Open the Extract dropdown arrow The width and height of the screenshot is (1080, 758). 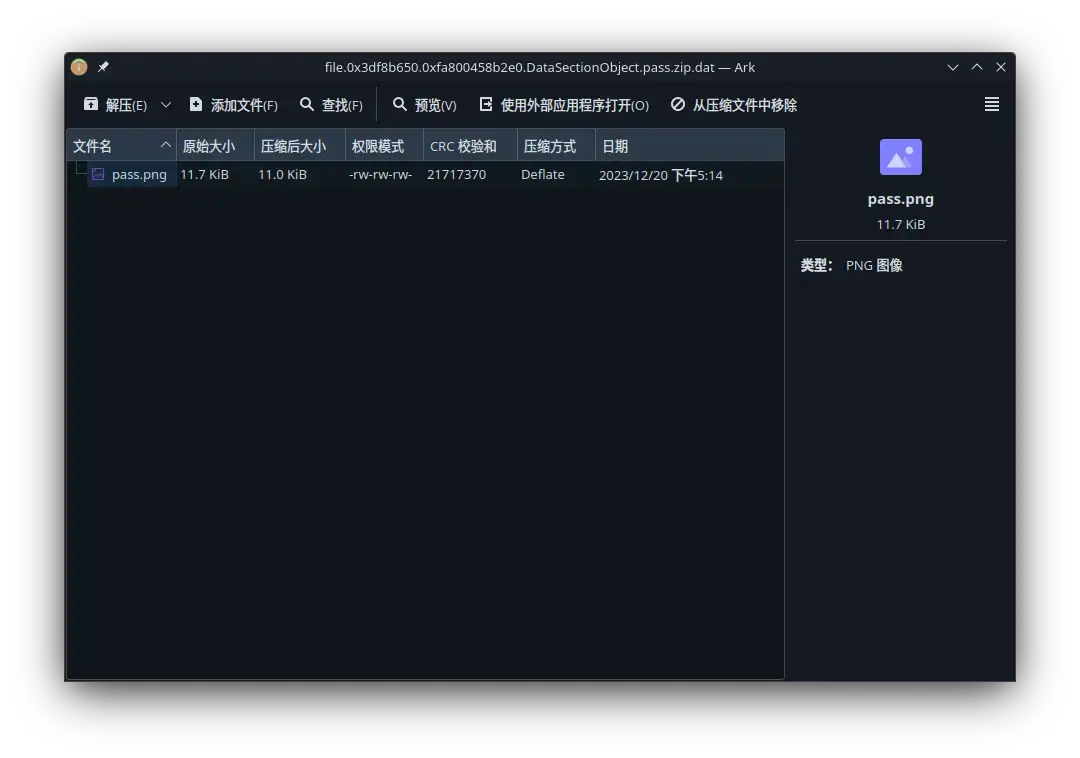[166, 105]
